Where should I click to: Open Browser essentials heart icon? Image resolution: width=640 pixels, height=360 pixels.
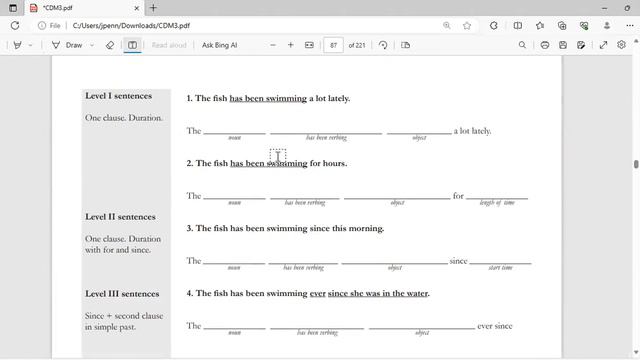pyautogui.click(x=584, y=25)
